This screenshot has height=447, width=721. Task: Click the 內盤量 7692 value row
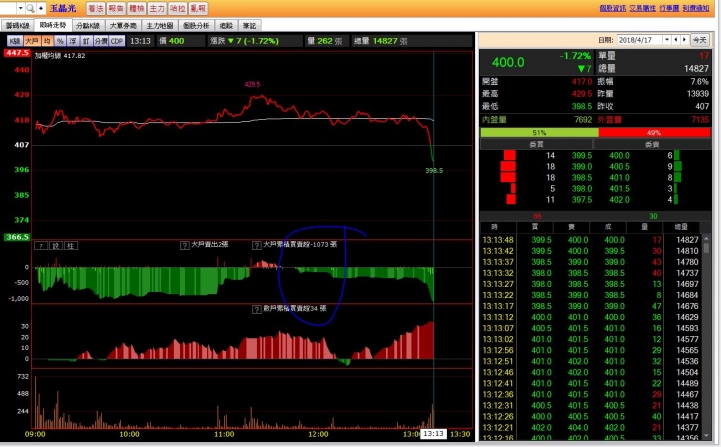coord(537,120)
